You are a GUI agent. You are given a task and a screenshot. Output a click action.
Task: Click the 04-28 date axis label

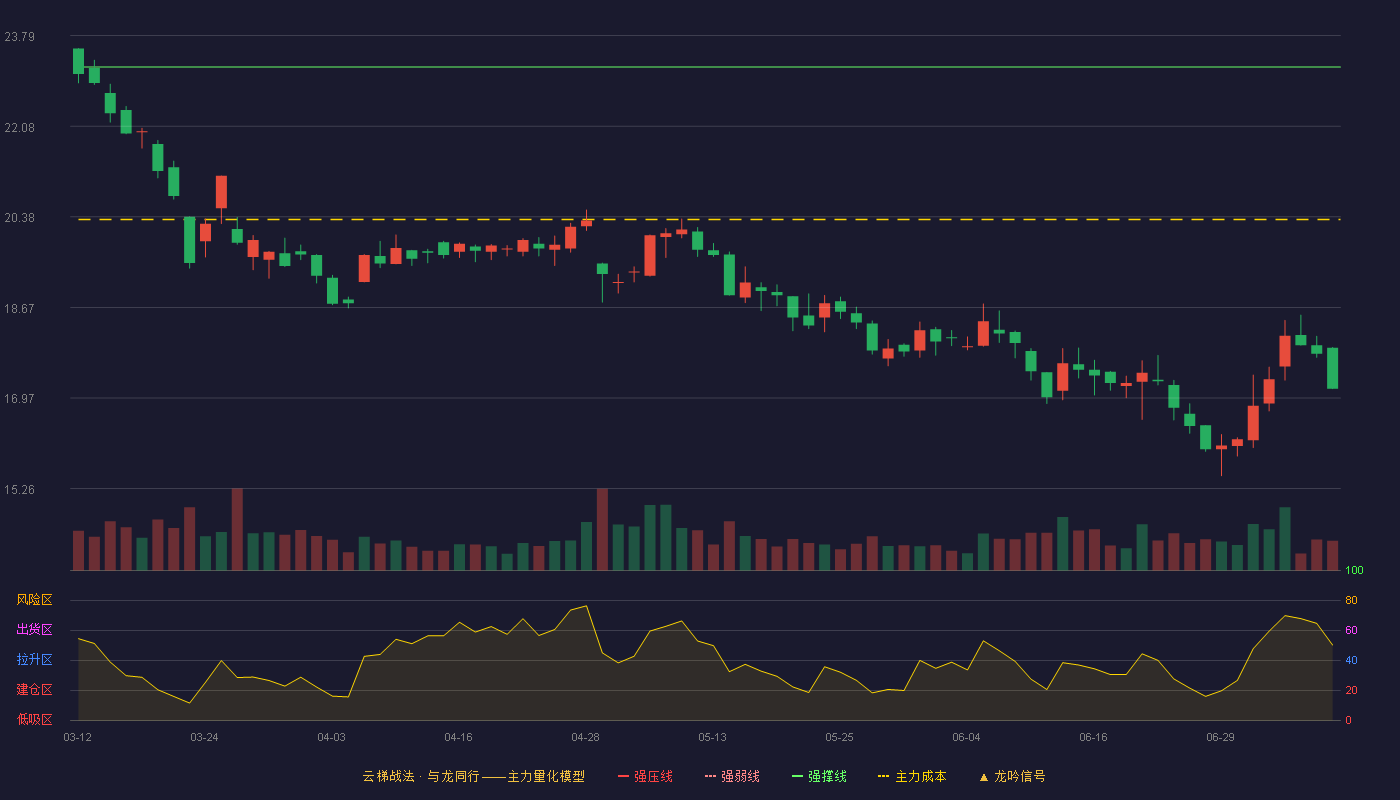click(585, 737)
